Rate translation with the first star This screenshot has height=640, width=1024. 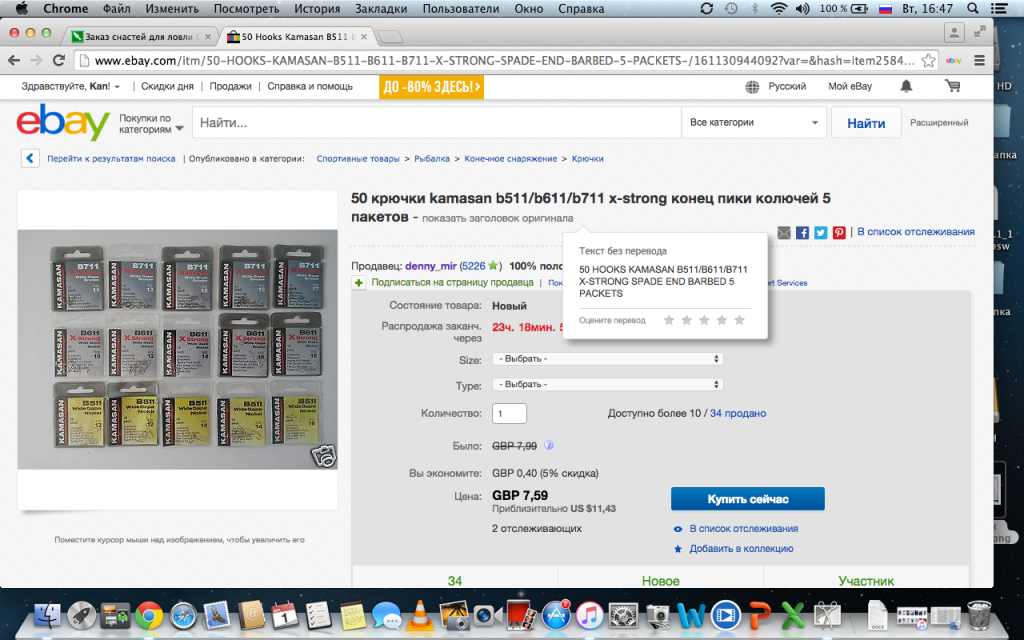[x=669, y=320]
